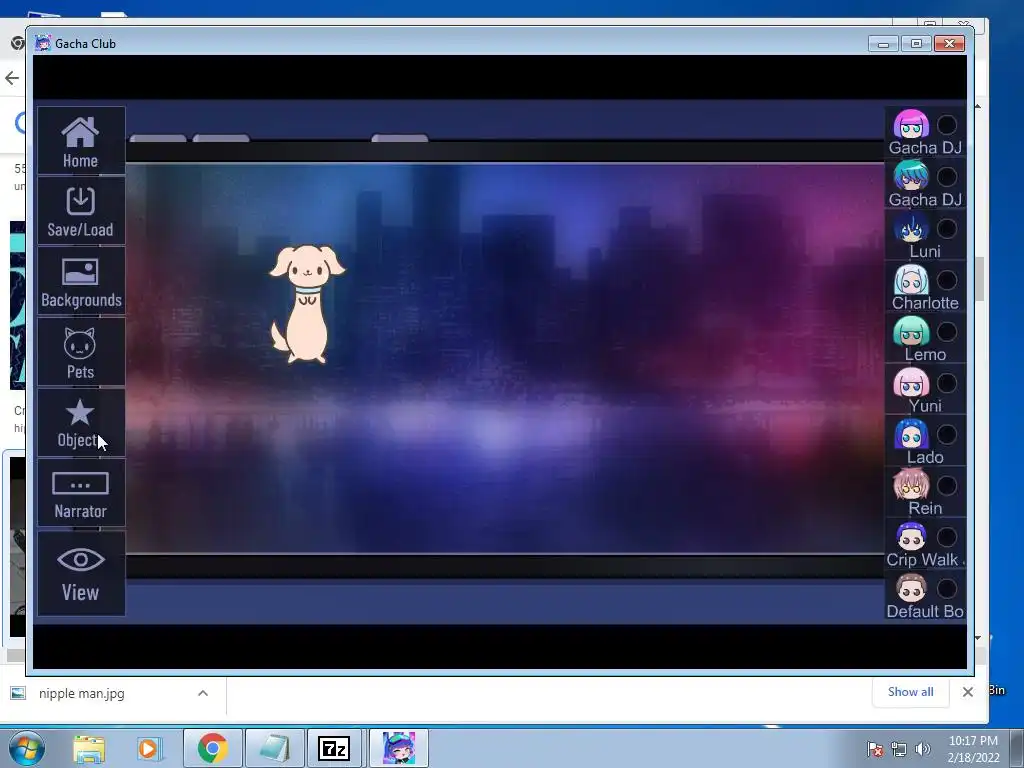Select the teal-haired Gacha DJ character
The height and width of the screenshot is (768, 1024).
911,176
